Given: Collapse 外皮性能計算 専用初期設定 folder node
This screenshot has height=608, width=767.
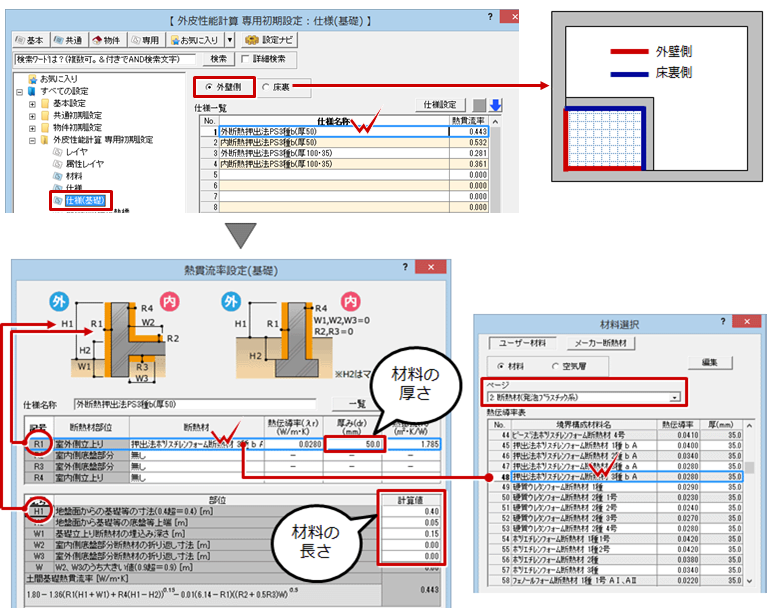Looking at the screenshot, I should 32,140.
